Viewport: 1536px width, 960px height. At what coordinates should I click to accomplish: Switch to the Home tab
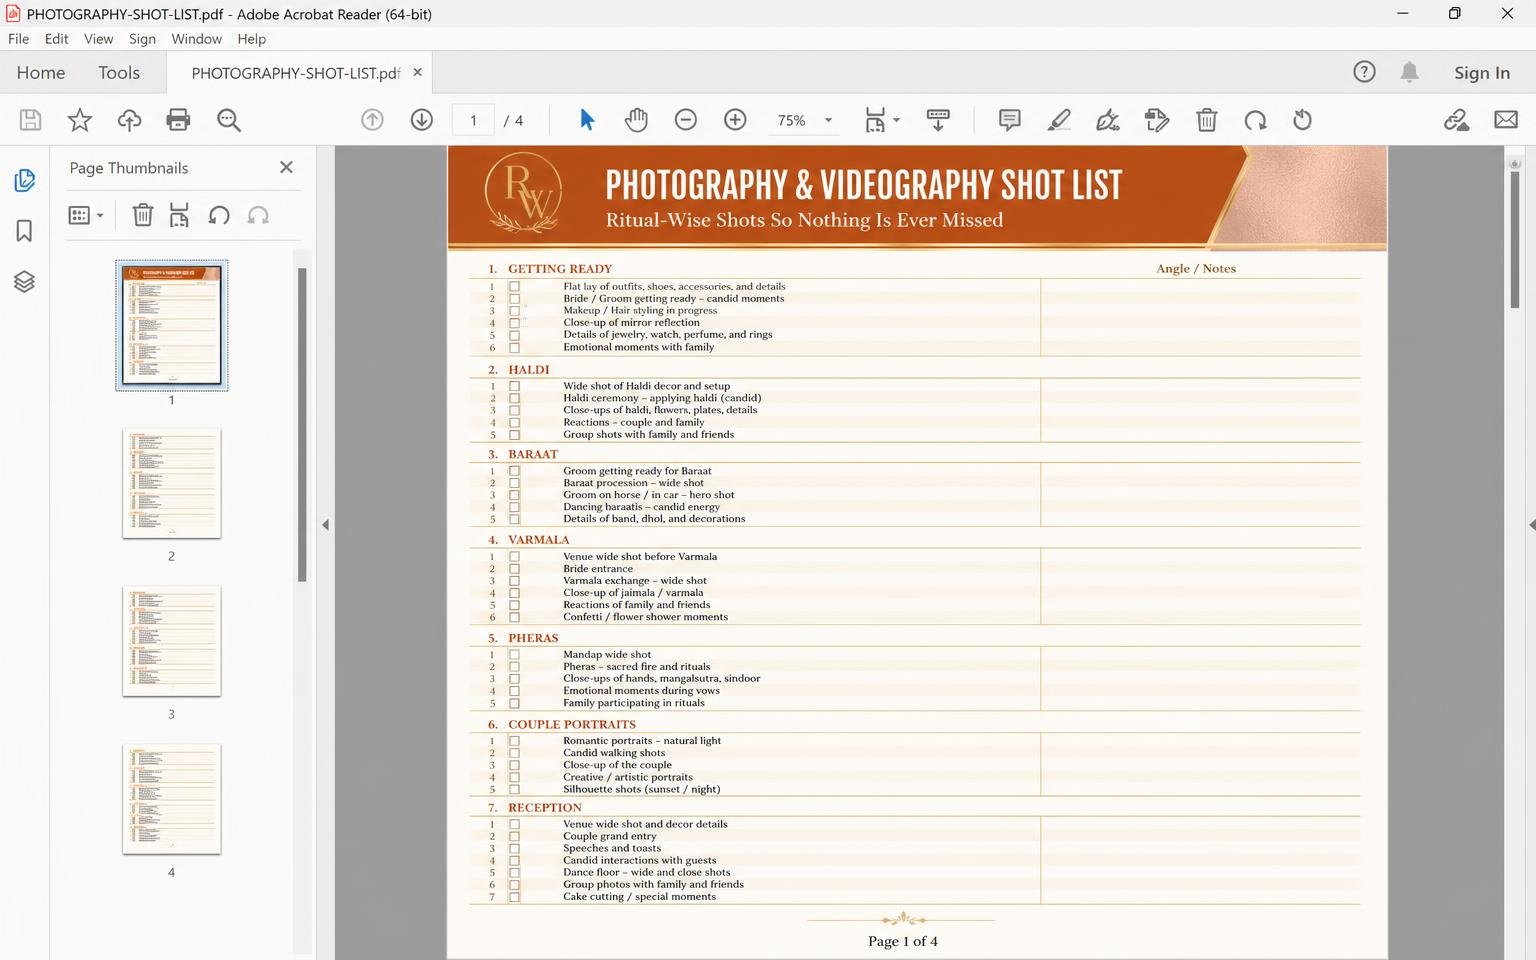tap(41, 72)
